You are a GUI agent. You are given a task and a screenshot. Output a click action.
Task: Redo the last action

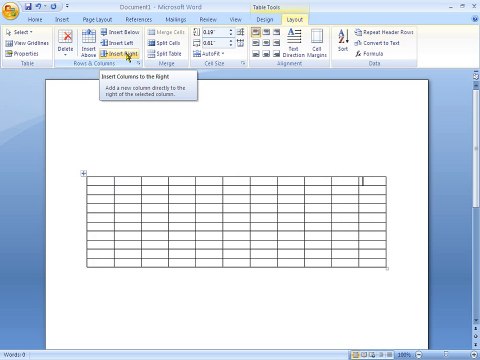(53, 6)
